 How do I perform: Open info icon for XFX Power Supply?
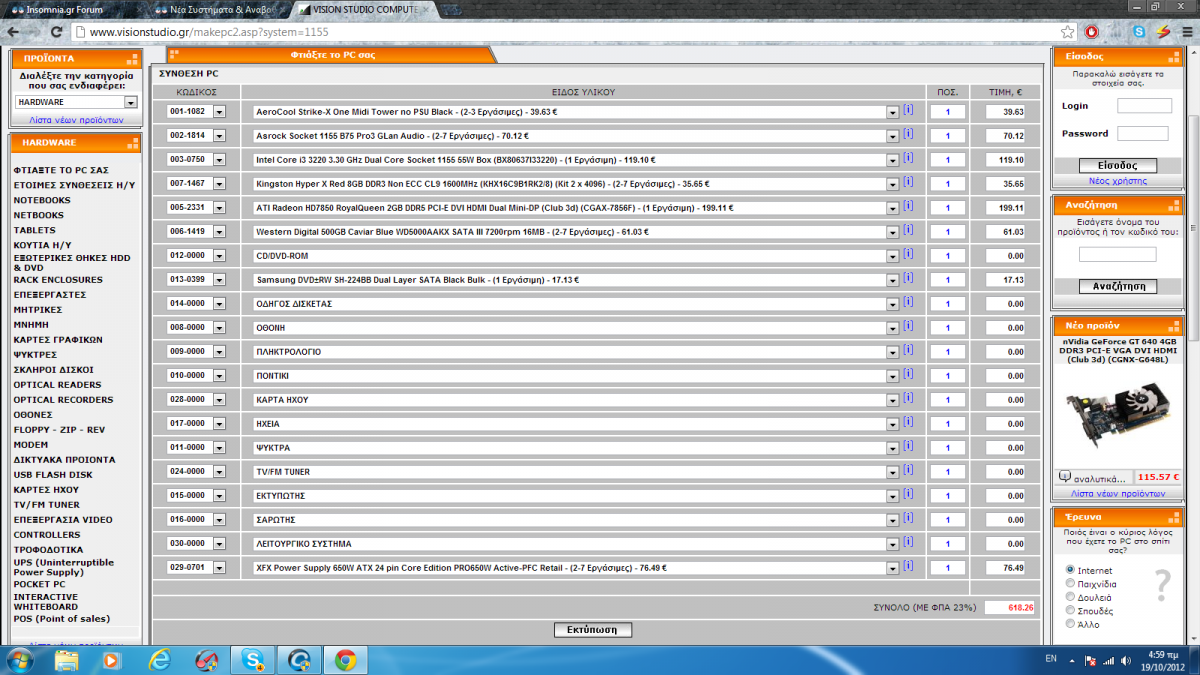click(x=908, y=565)
